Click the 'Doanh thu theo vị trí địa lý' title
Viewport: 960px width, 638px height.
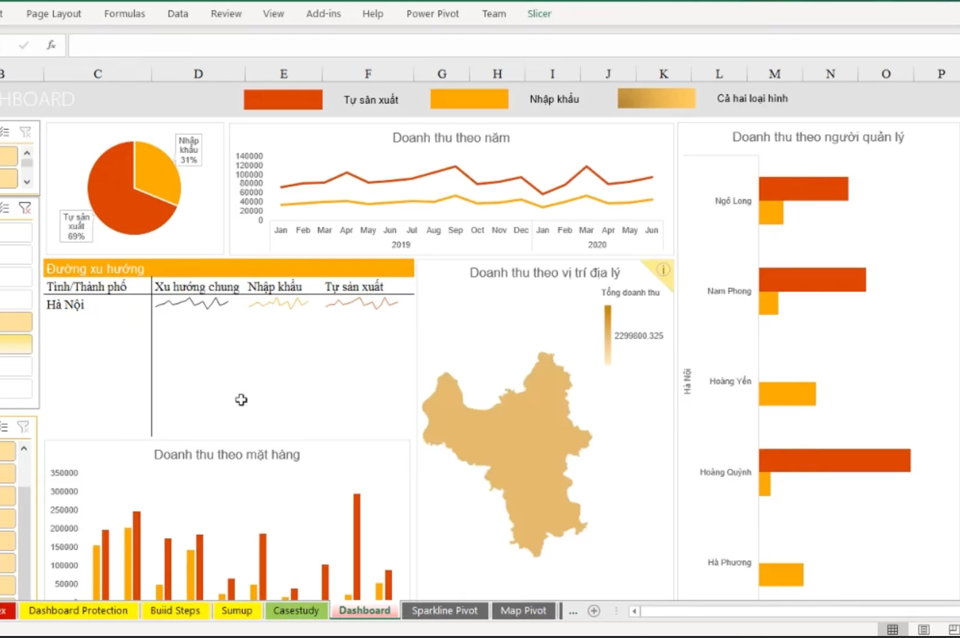tap(545, 273)
